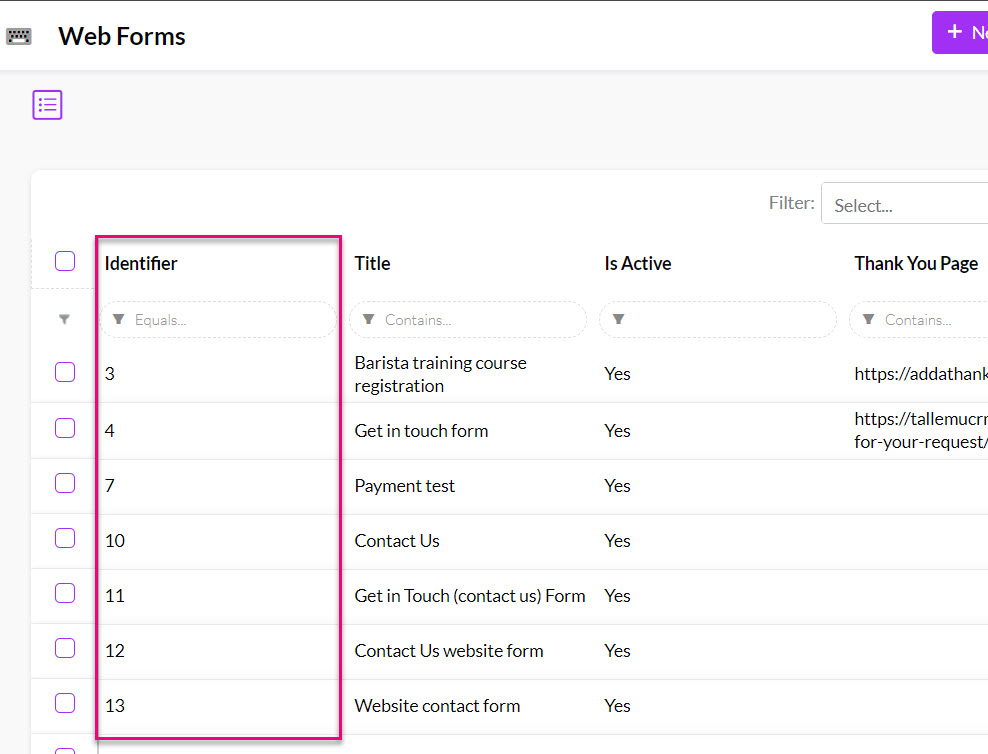Viewport: 988px width, 754px height.
Task: Open the Is Active filter dropdown
Action: pyautogui.click(x=728, y=320)
